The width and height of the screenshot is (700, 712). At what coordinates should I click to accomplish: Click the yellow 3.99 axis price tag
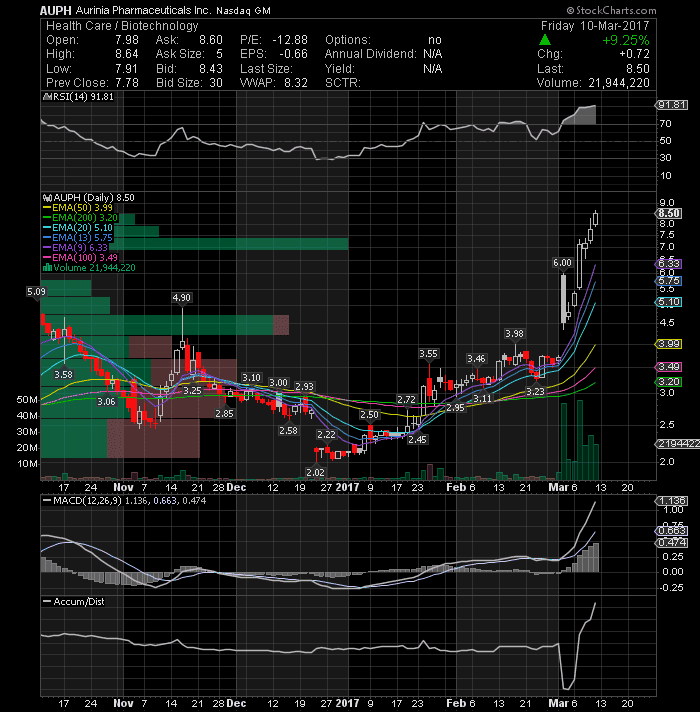tap(669, 344)
